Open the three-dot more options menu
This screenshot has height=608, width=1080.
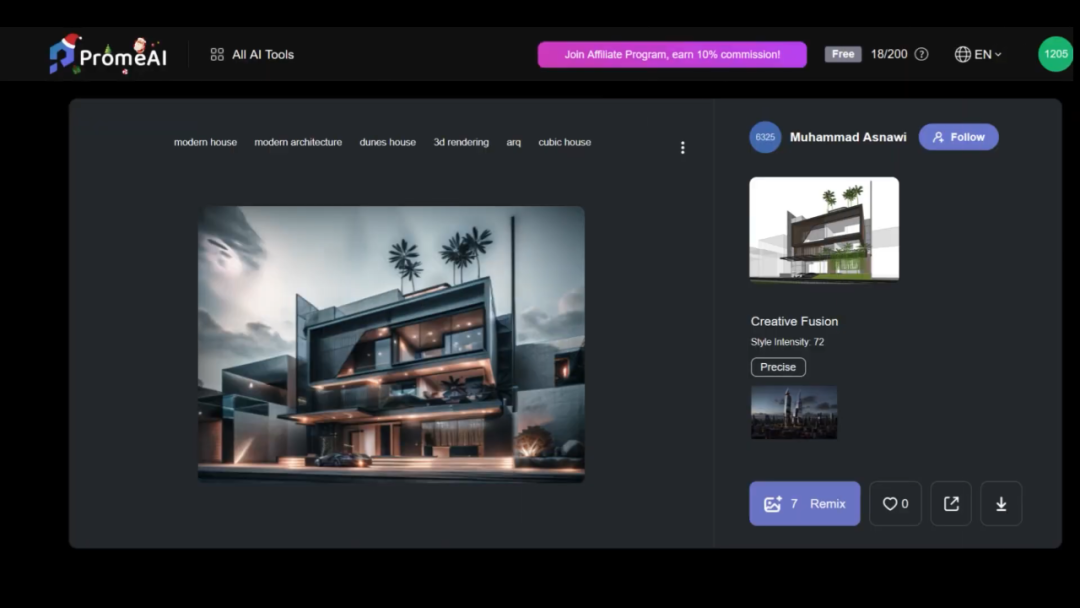[x=683, y=148]
